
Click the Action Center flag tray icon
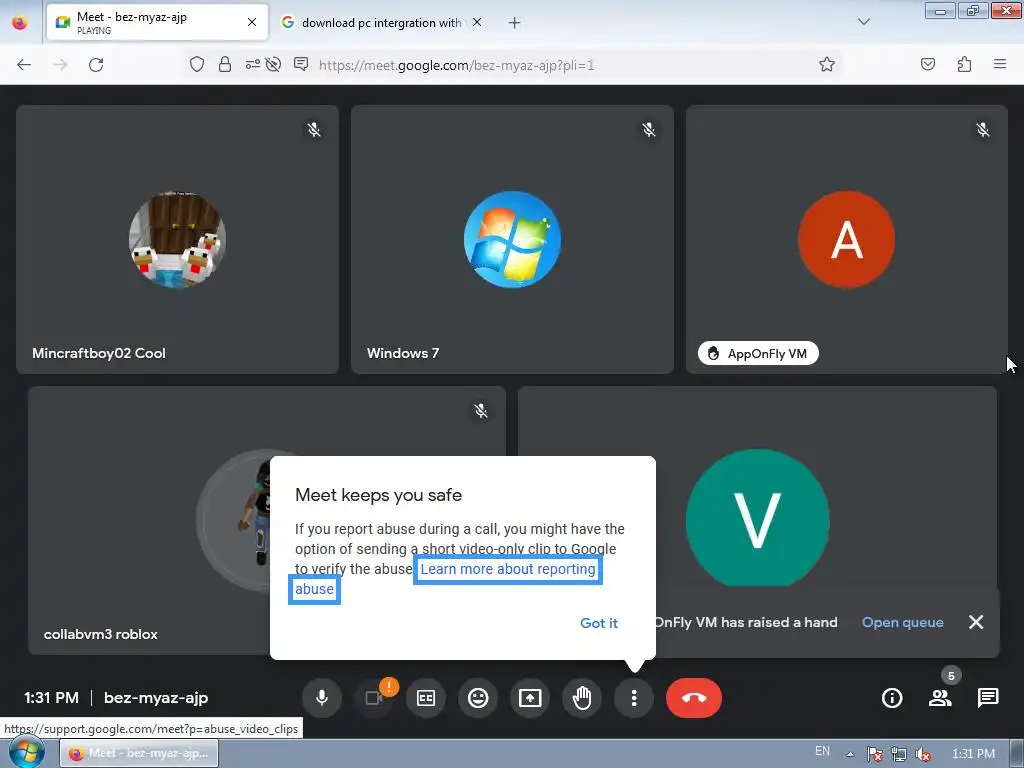pyautogui.click(x=874, y=754)
